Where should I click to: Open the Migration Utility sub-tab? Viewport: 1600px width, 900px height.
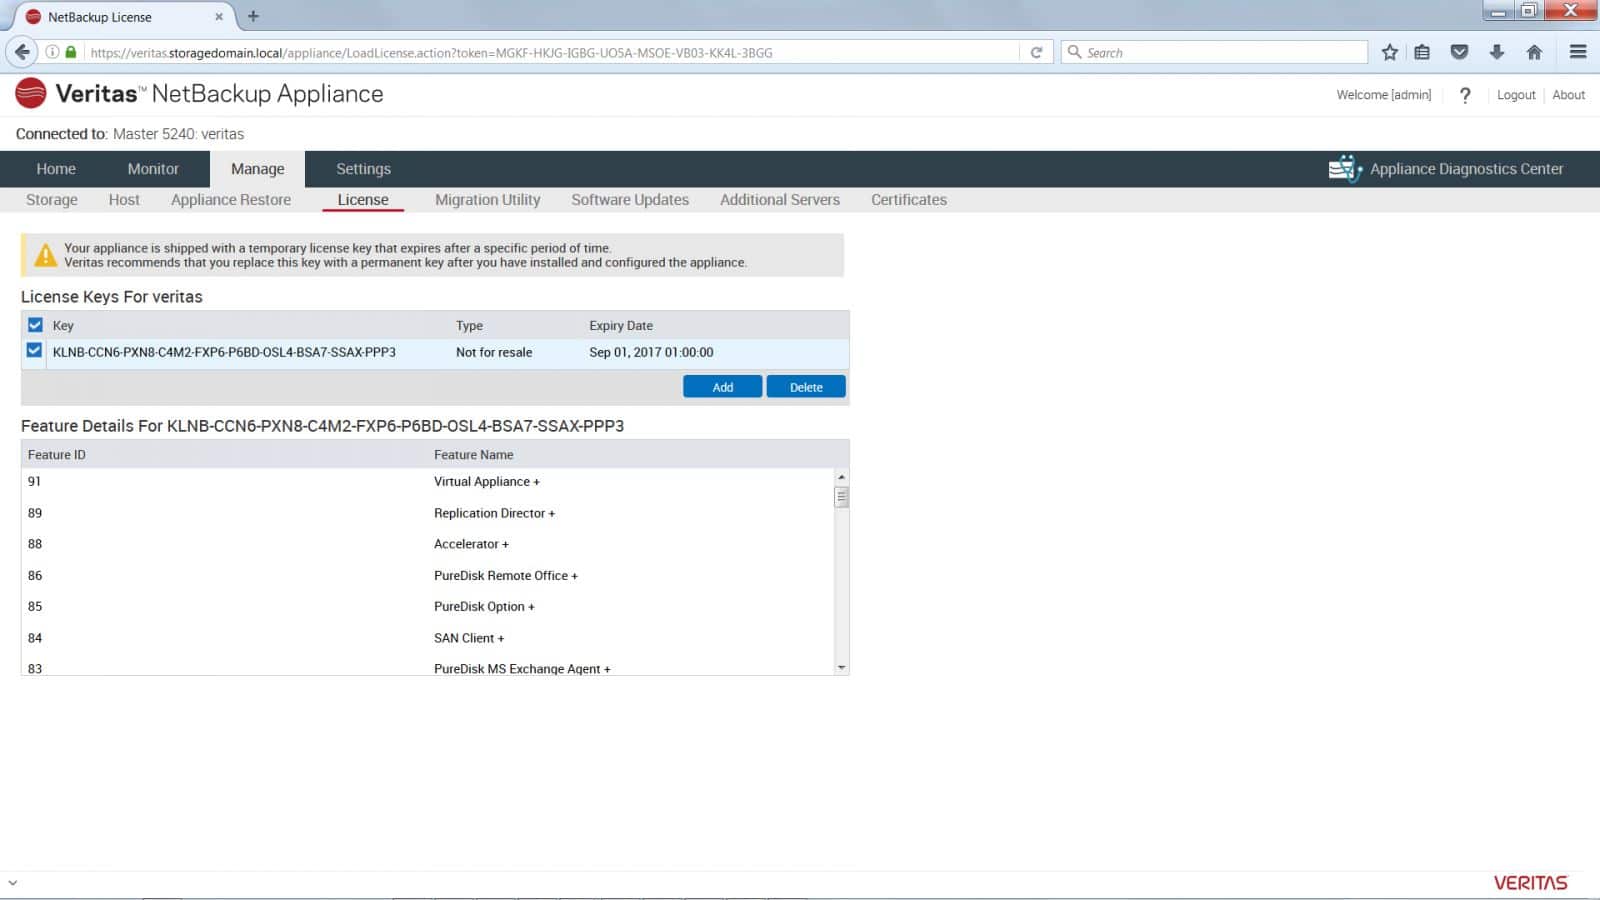pos(487,200)
